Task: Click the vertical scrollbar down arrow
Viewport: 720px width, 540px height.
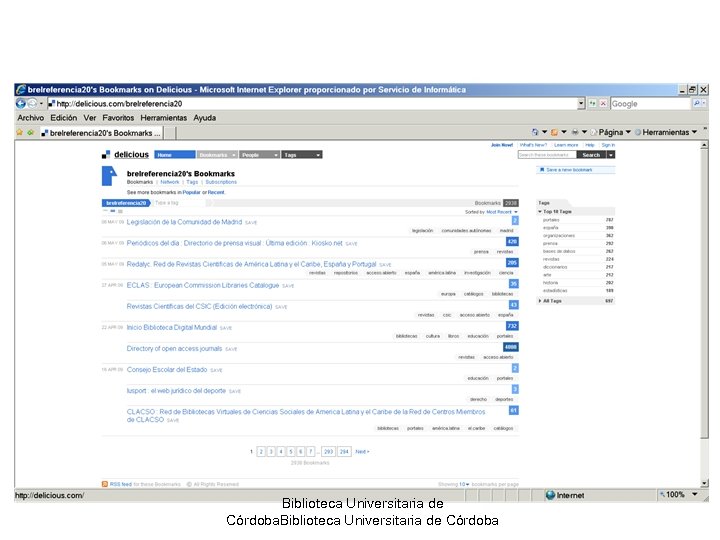Action: point(705,483)
